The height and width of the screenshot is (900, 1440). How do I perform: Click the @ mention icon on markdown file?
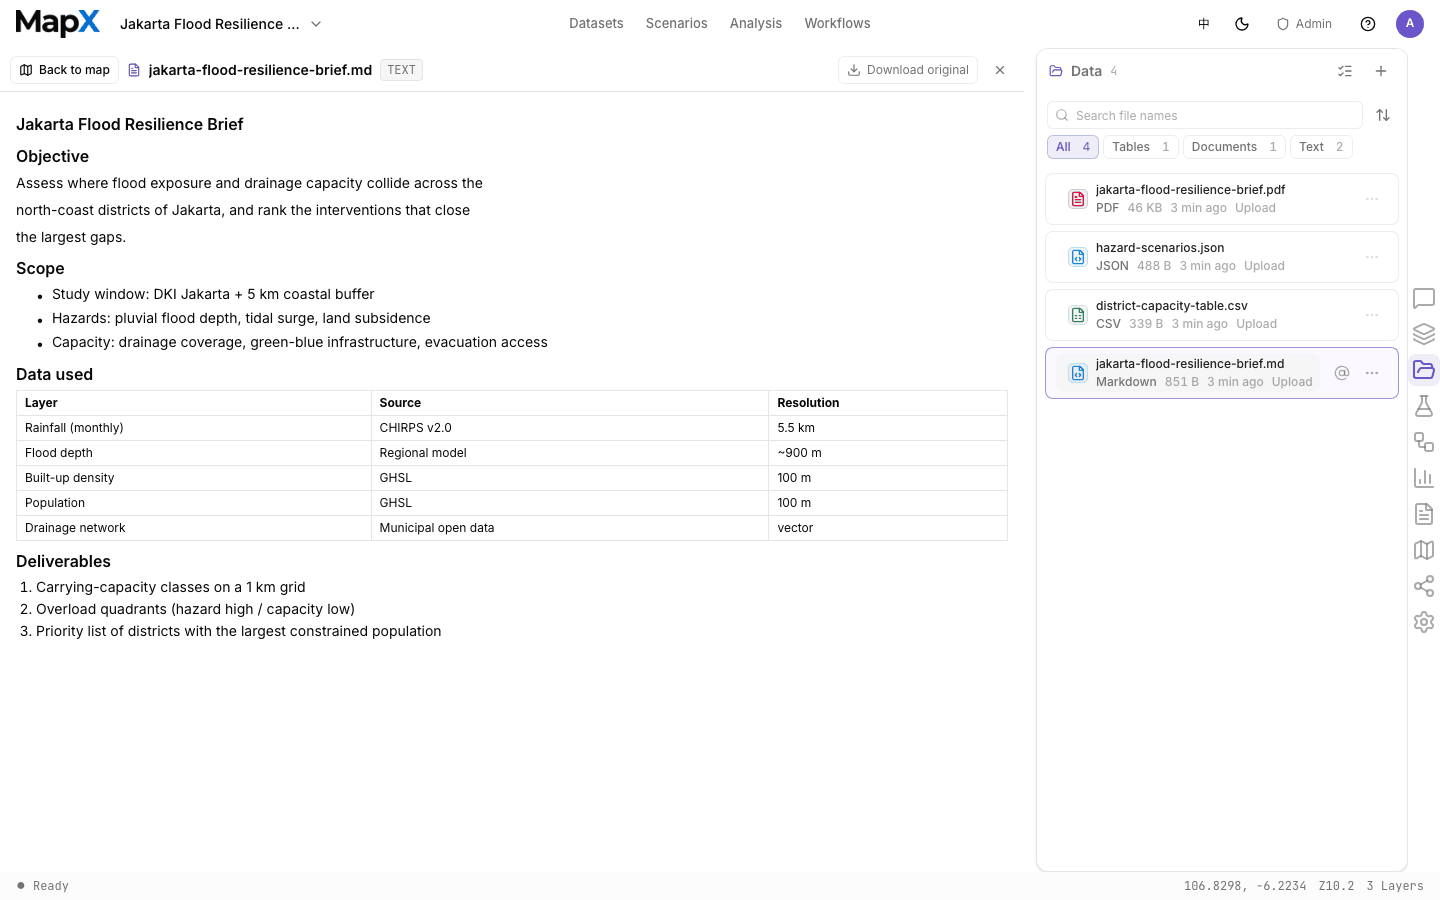[1342, 373]
